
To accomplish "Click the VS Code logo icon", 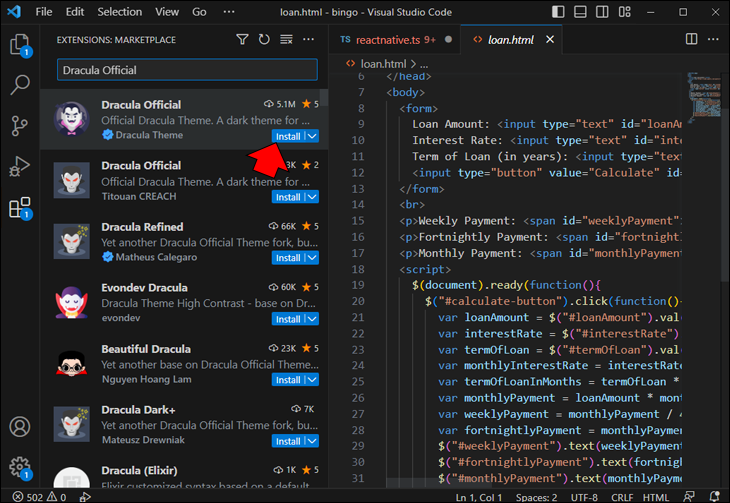I will pos(14,12).
